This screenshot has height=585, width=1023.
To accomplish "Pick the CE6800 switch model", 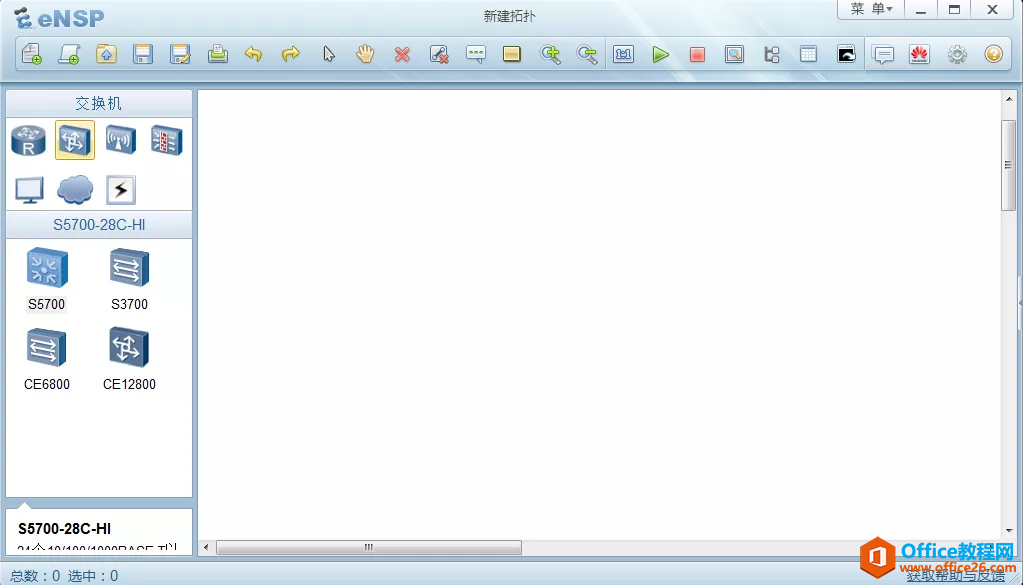I will pos(47,360).
